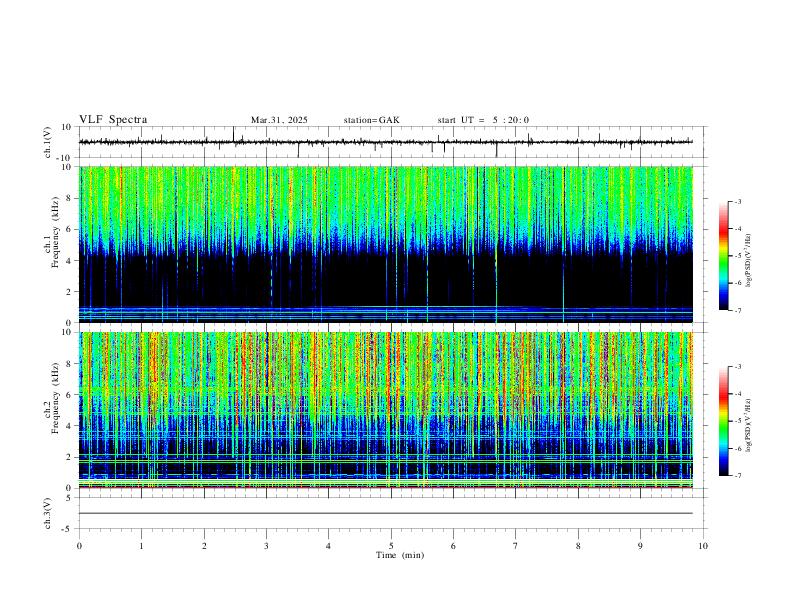Select the "start UT = 5 :20: 0" text
The height and width of the screenshot is (612, 792).
coord(483,120)
